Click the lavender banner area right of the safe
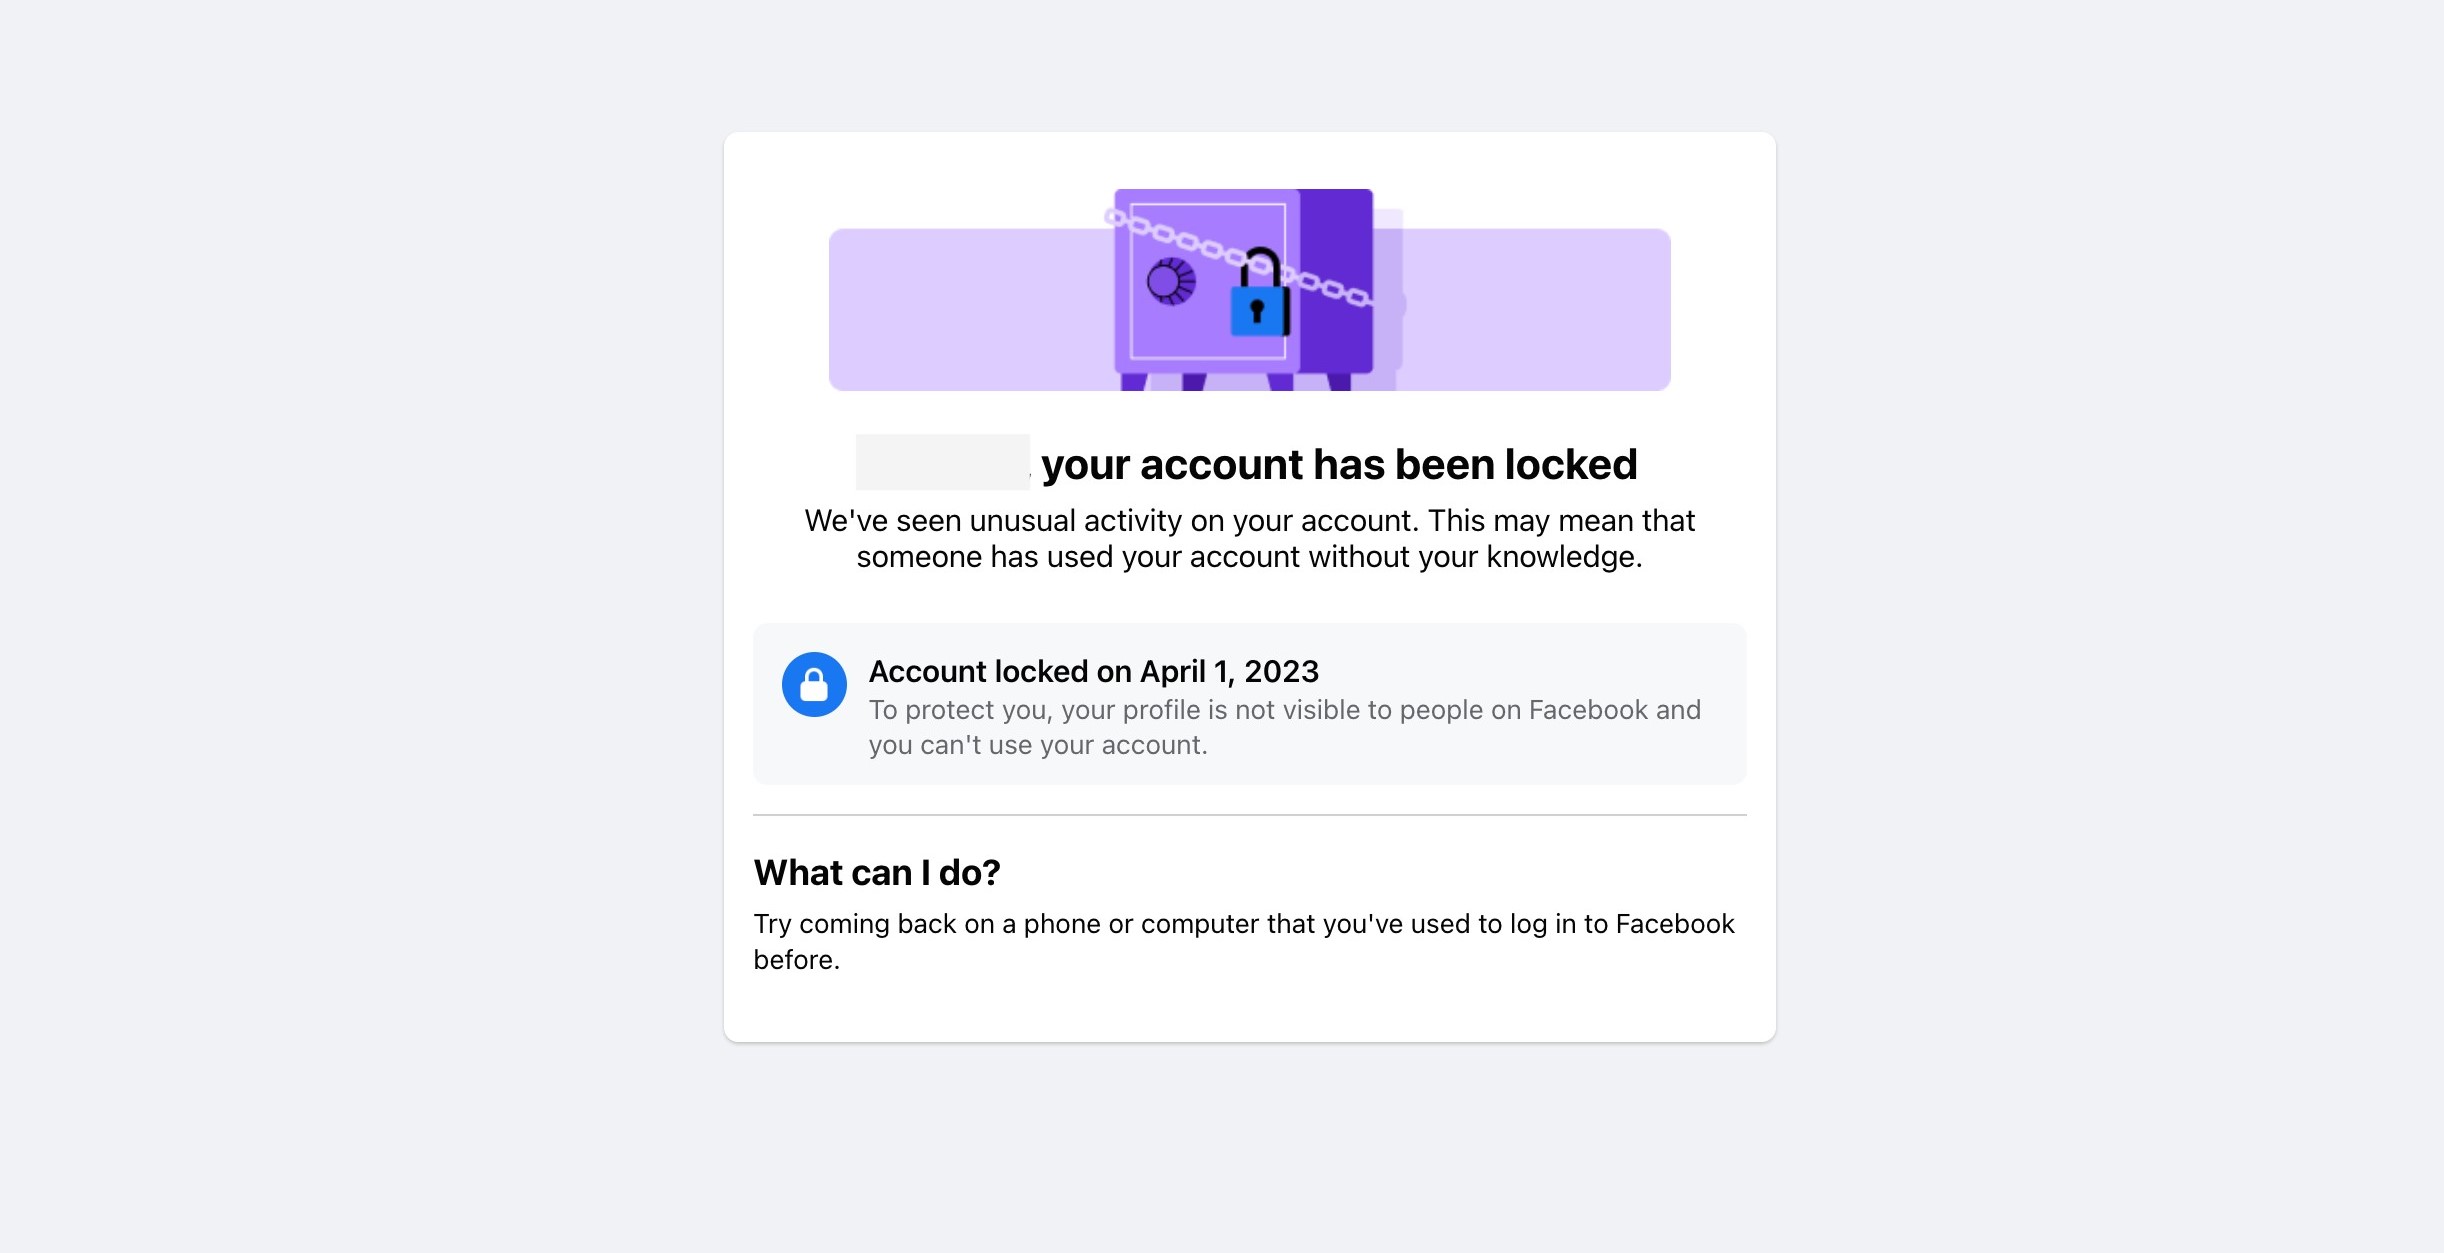 pos(1540,310)
